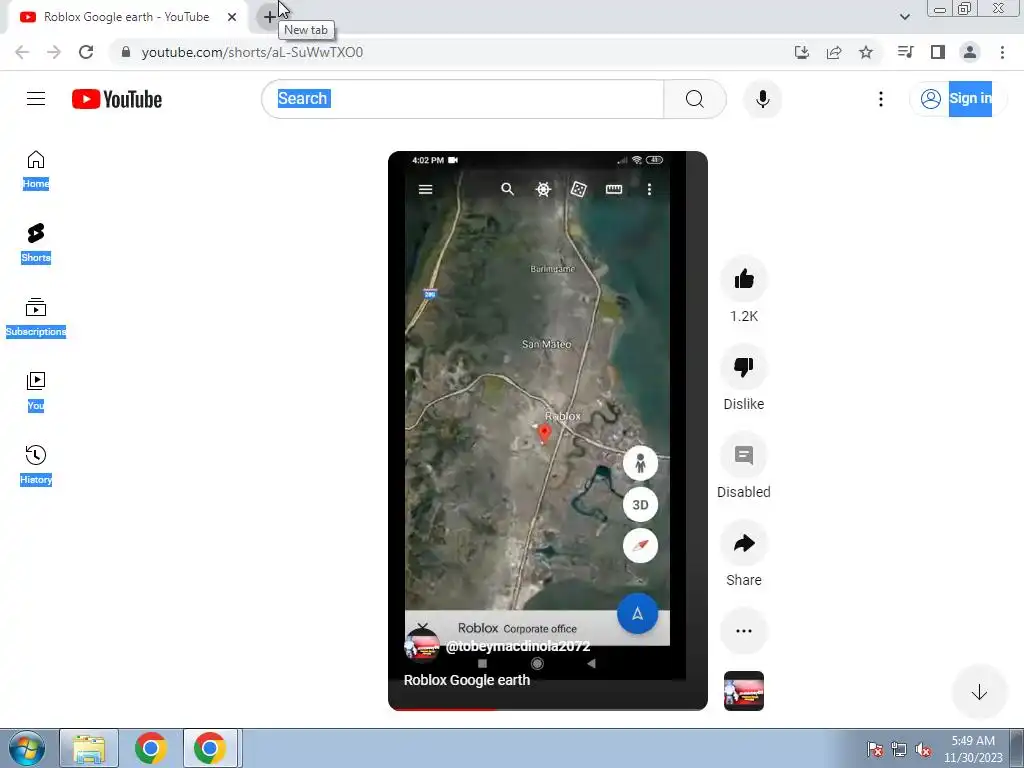Start voice search with microphone icon
This screenshot has width=1024, height=768.
pos(762,99)
